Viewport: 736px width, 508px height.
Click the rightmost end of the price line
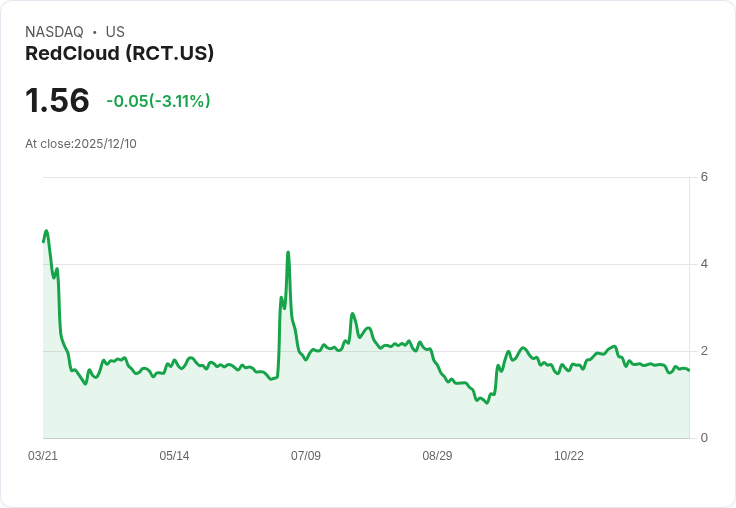point(689,371)
